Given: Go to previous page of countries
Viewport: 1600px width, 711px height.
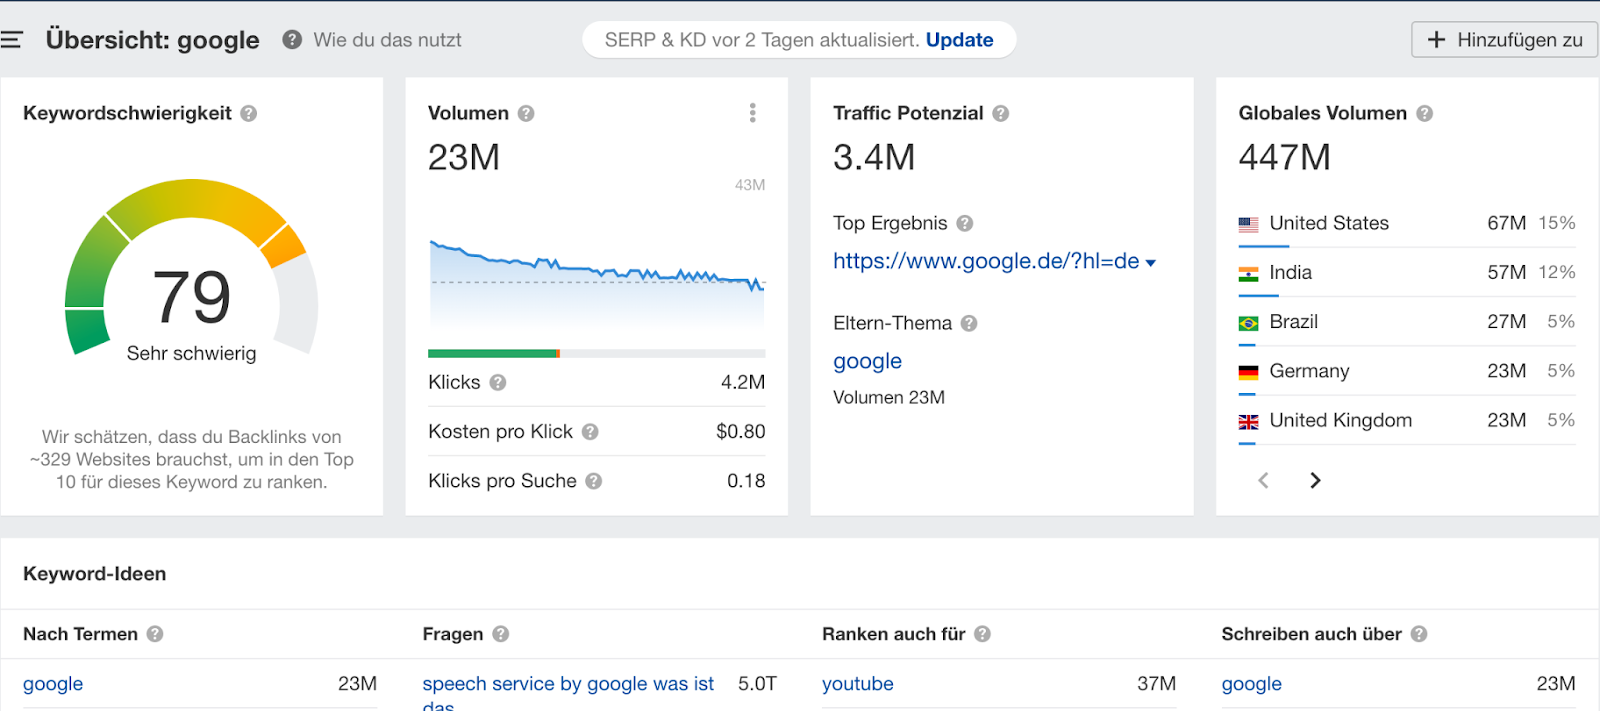Looking at the screenshot, I should (1263, 481).
